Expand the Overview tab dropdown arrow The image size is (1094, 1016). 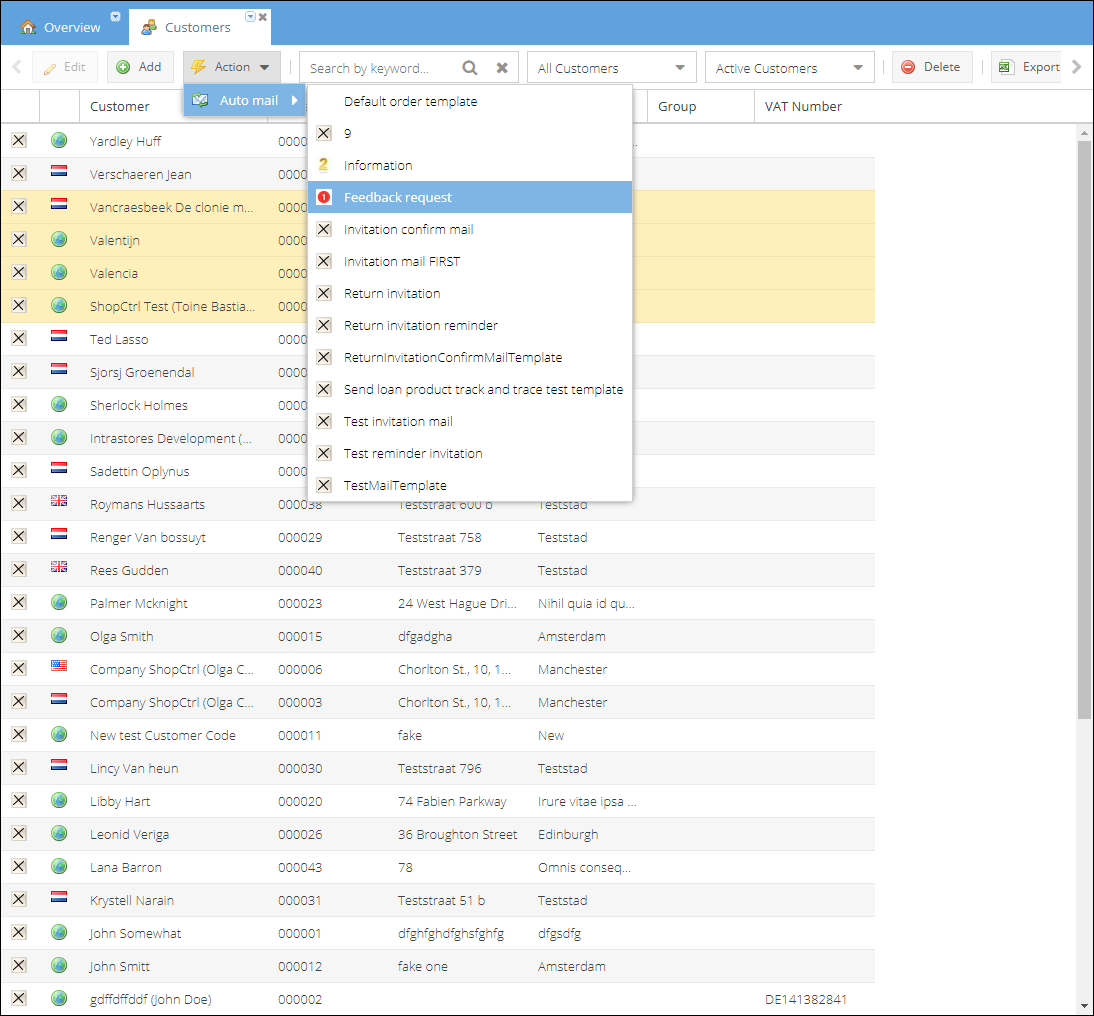pos(116,16)
